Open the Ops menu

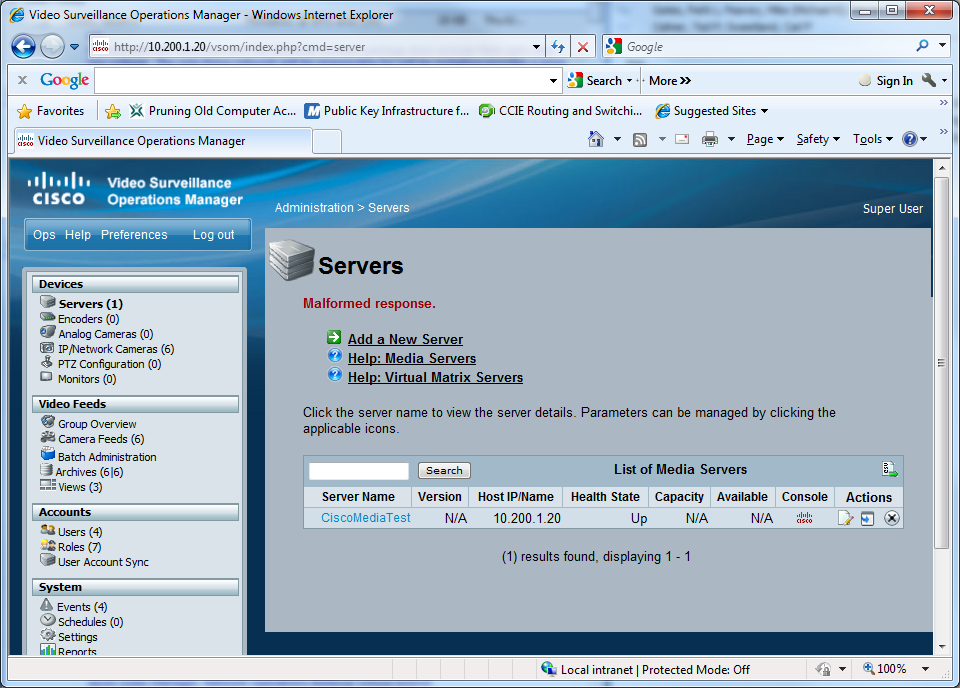tap(44, 234)
